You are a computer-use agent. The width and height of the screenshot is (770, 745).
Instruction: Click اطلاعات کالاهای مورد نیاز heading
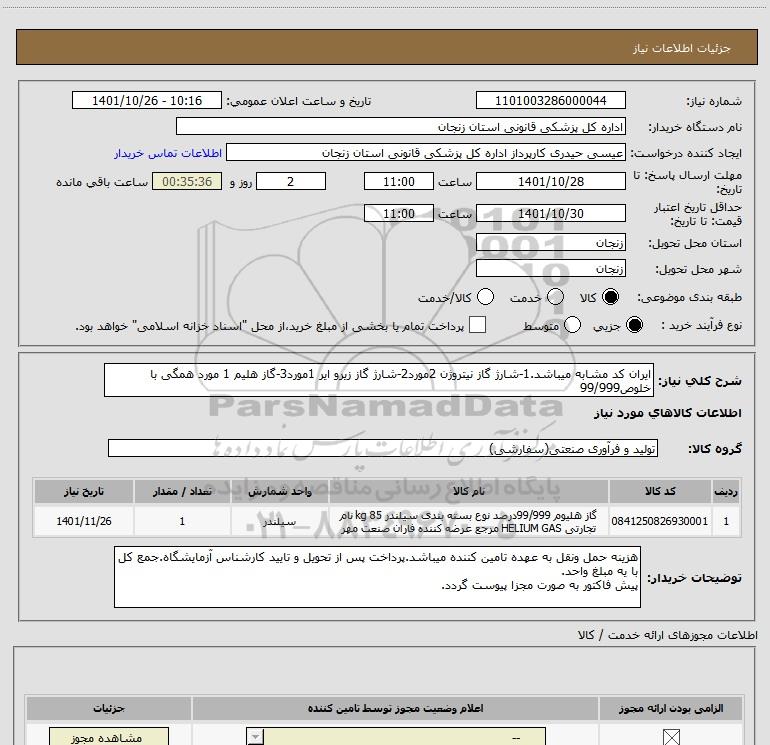(667, 413)
